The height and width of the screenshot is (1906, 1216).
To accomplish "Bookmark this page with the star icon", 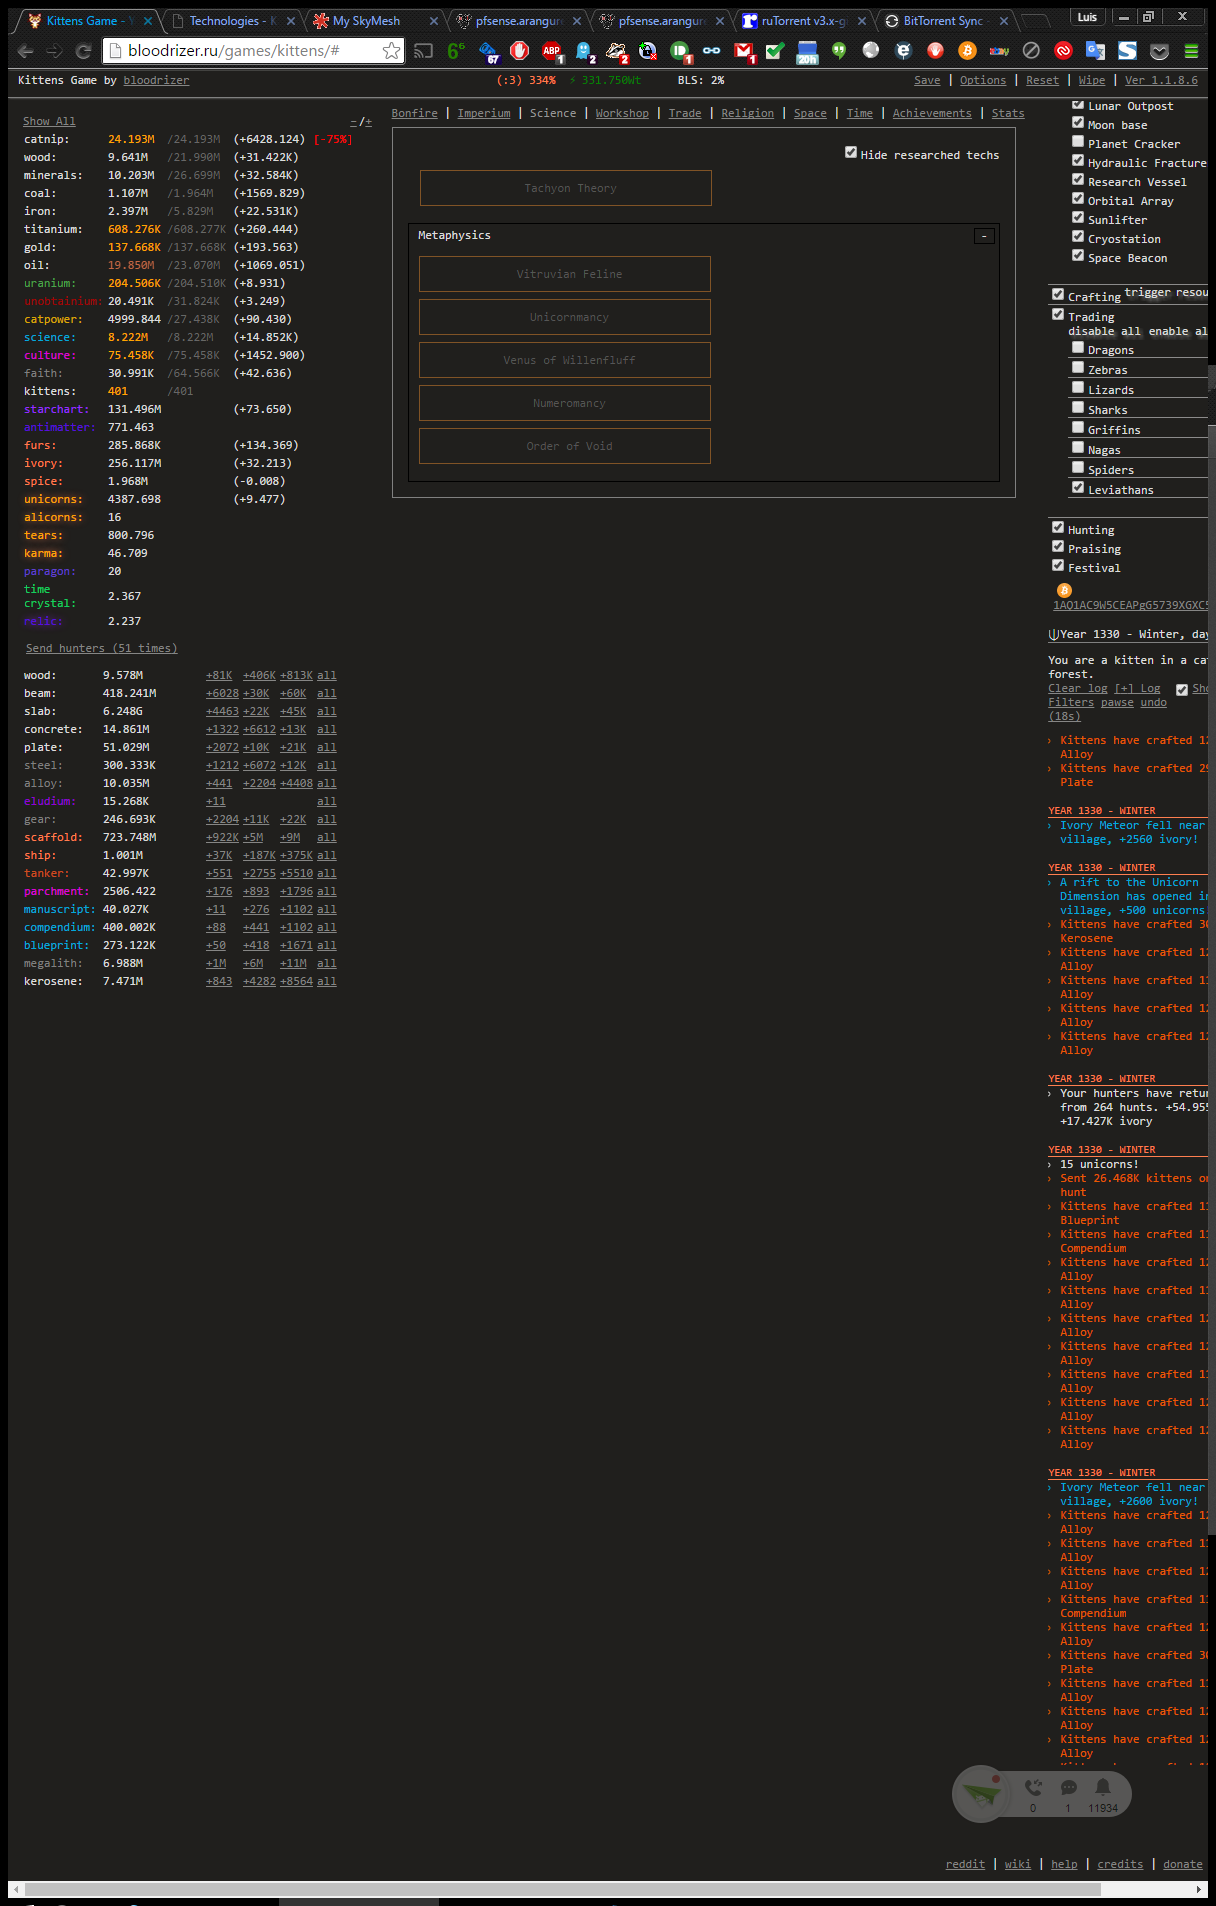I will [391, 51].
